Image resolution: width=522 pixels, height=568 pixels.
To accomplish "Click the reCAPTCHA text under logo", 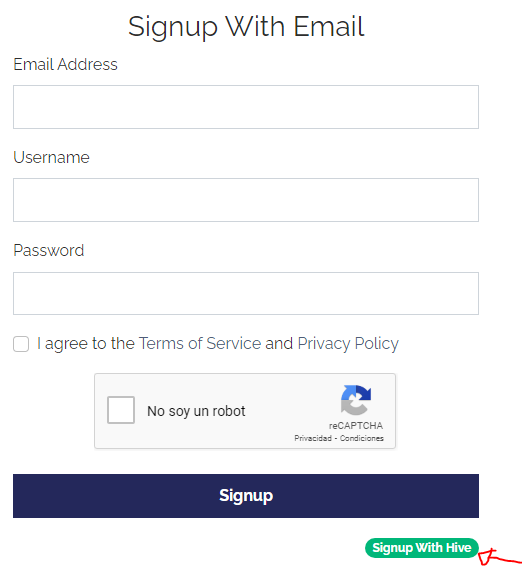I will pos(356,426).
